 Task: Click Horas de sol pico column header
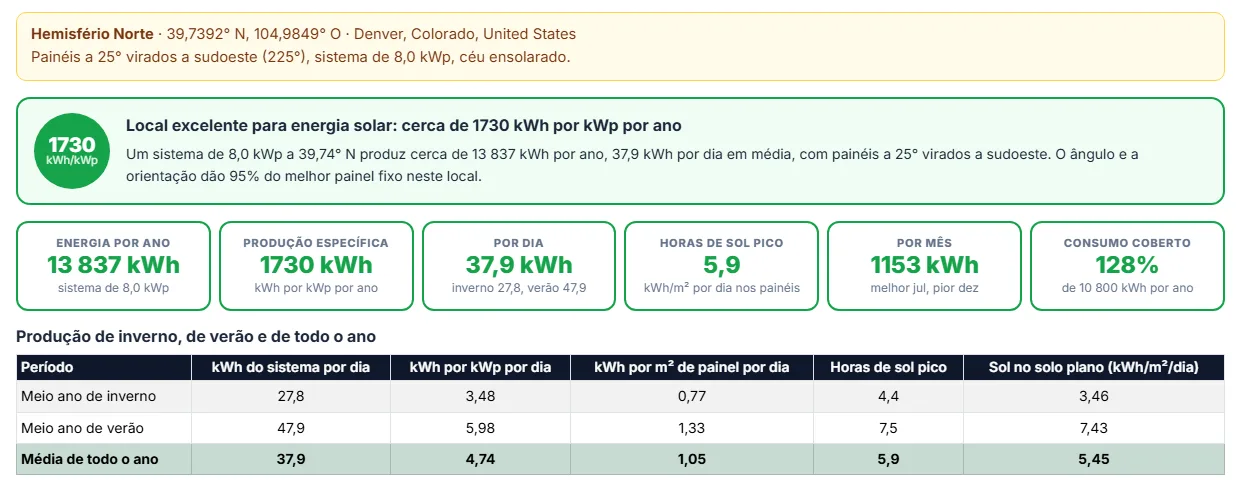tap(888, 367)
